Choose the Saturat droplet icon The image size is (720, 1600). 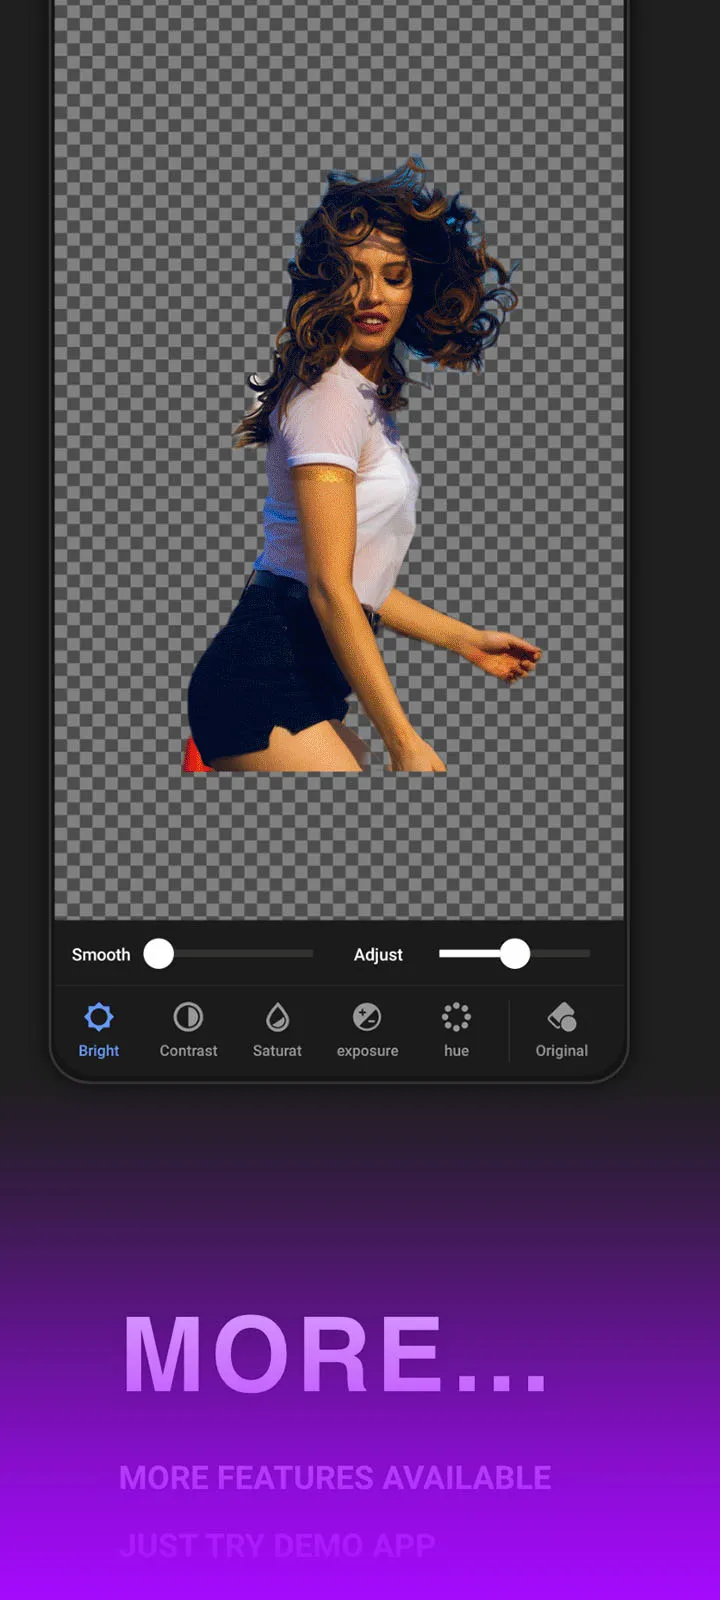[277, 1018]
